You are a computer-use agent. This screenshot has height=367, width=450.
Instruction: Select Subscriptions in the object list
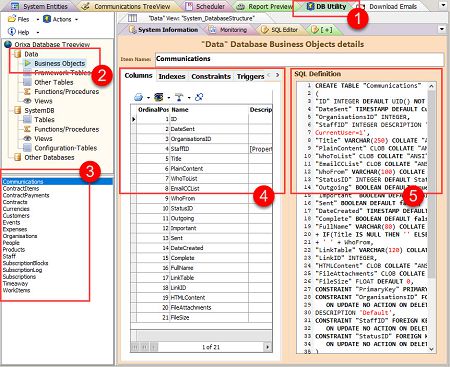pos(19,277)
